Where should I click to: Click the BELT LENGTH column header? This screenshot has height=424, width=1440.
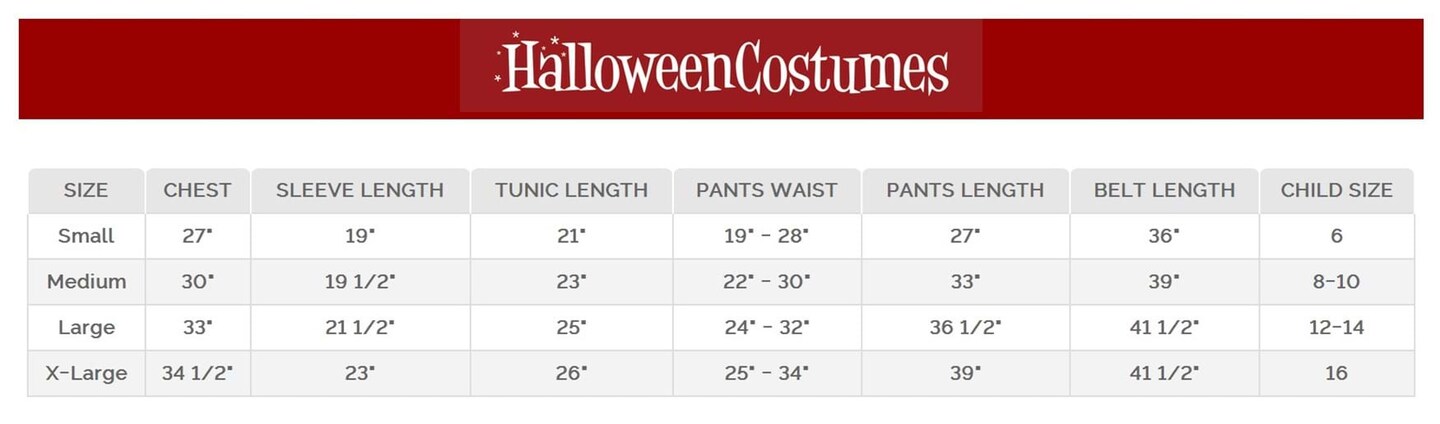click(1164, 190)
